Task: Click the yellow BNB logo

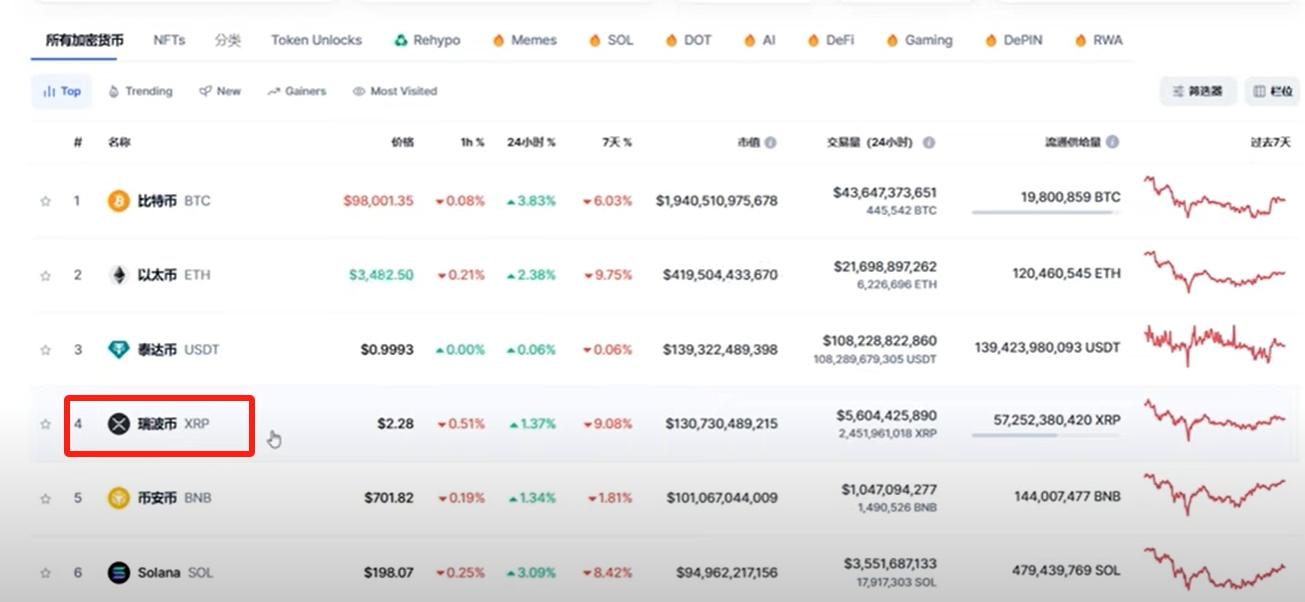Action: [x=119, y=498]
